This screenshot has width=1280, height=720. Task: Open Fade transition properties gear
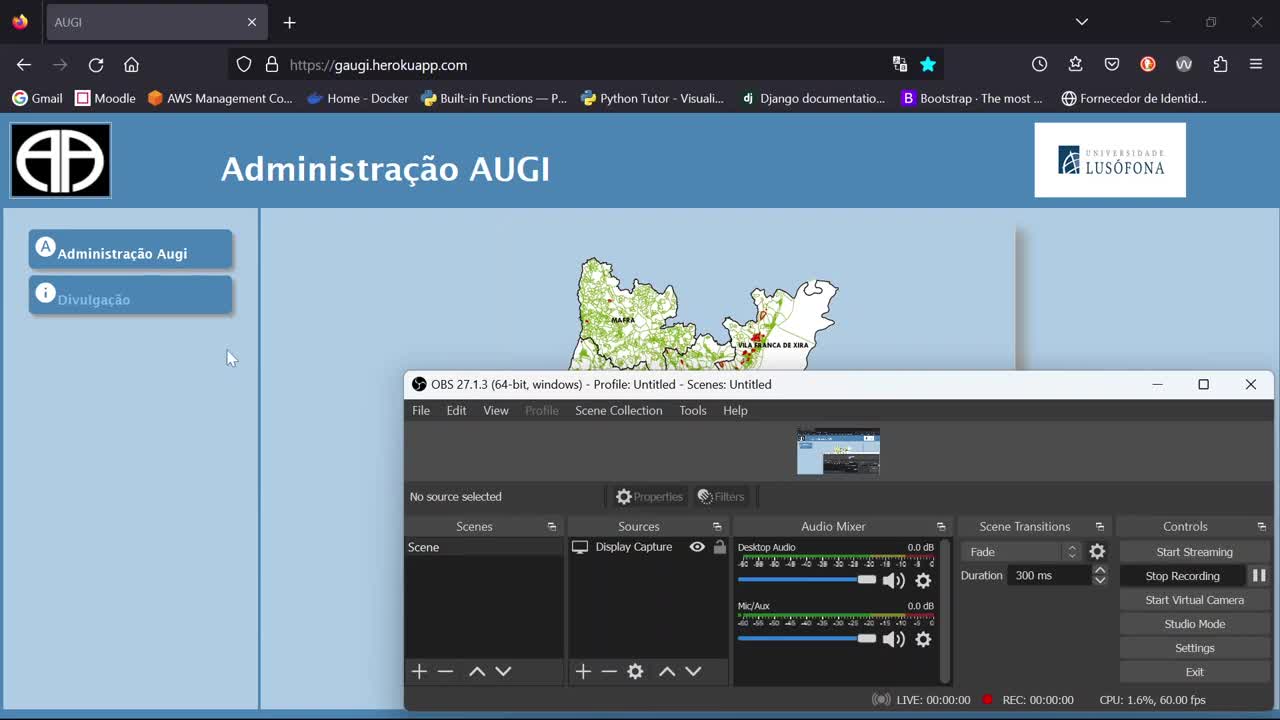1097,552
